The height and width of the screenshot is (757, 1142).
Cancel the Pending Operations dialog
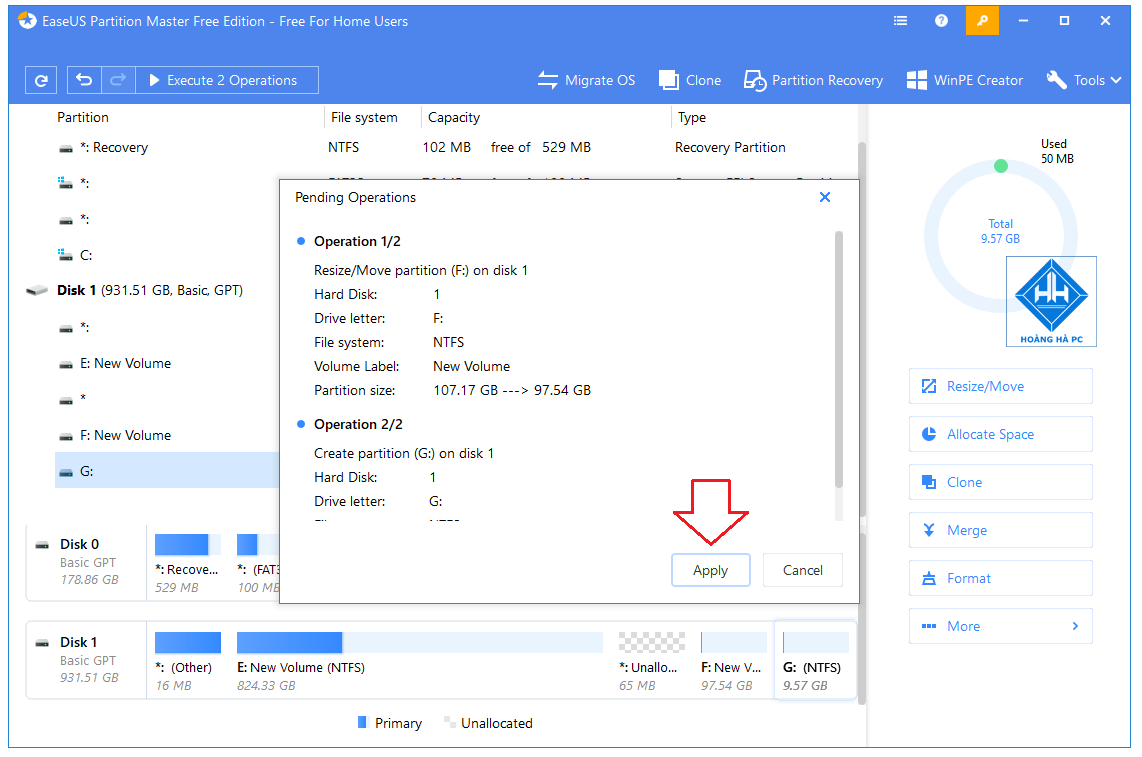click(x=802, y=569)
